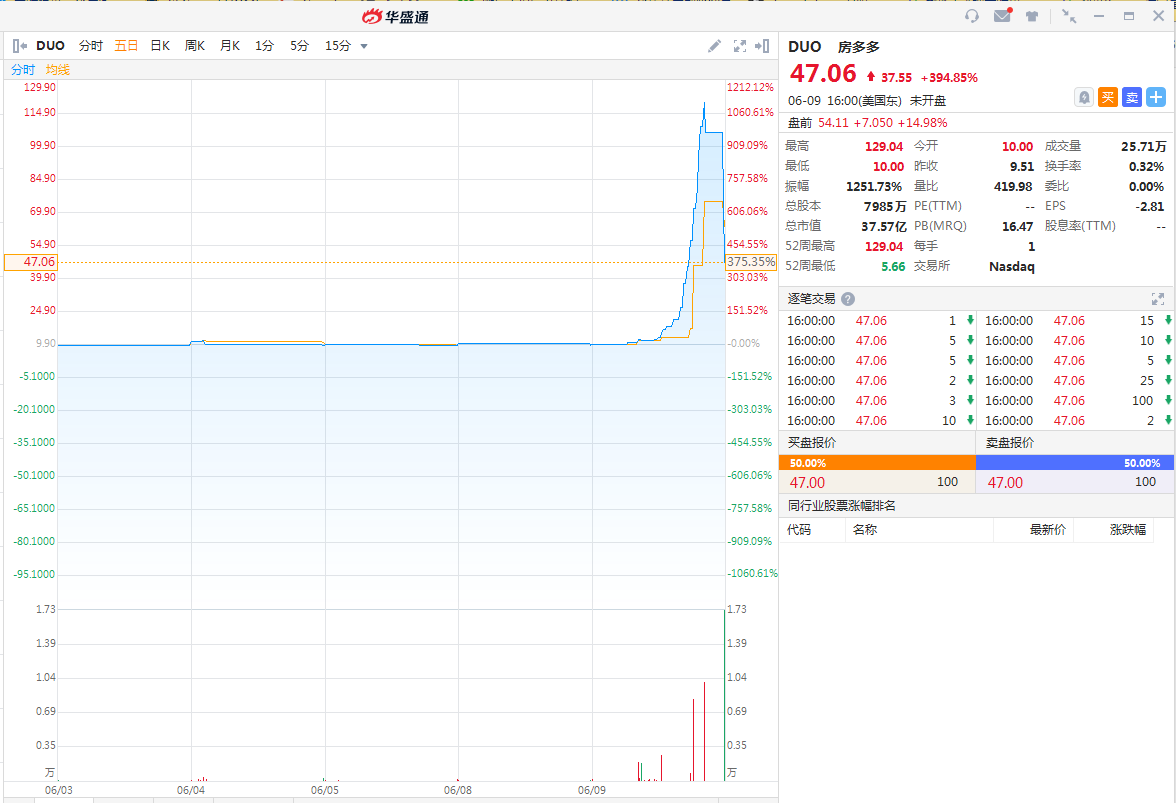The height and width of the screenshot is (803, 1176).
Task: Collapse the left panel beside DUO
Action: pos(20,46)
